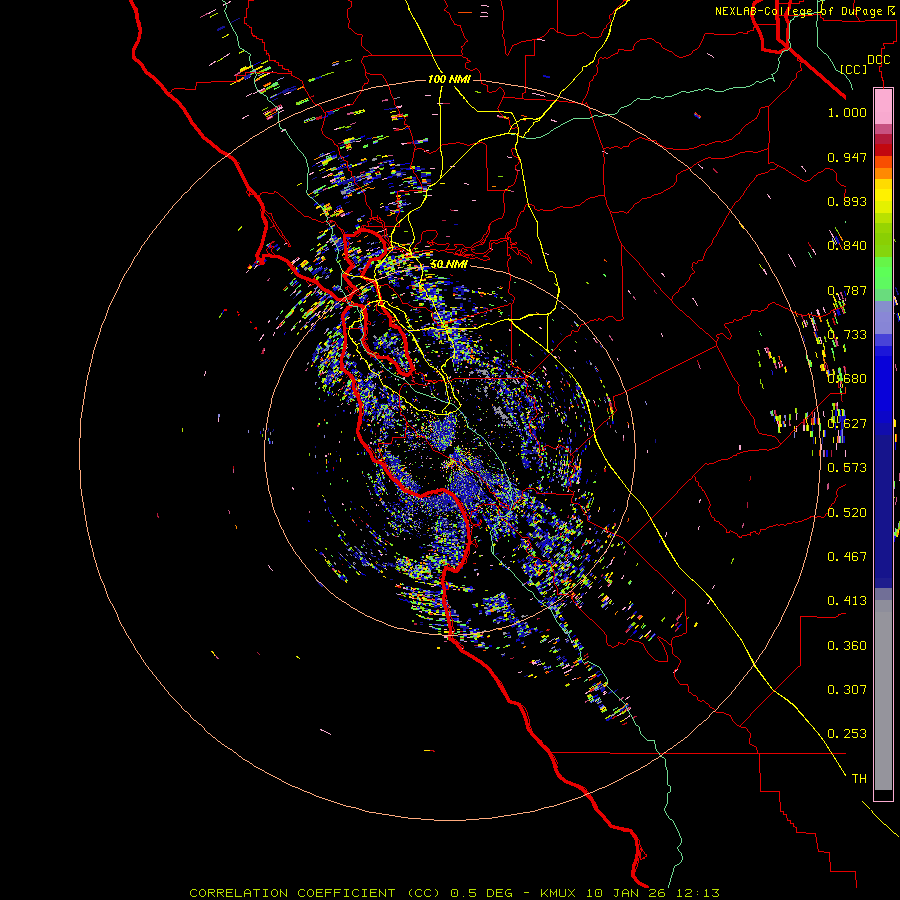Select the 0.307 scale value
900x900 pixels.
(847, 690)
